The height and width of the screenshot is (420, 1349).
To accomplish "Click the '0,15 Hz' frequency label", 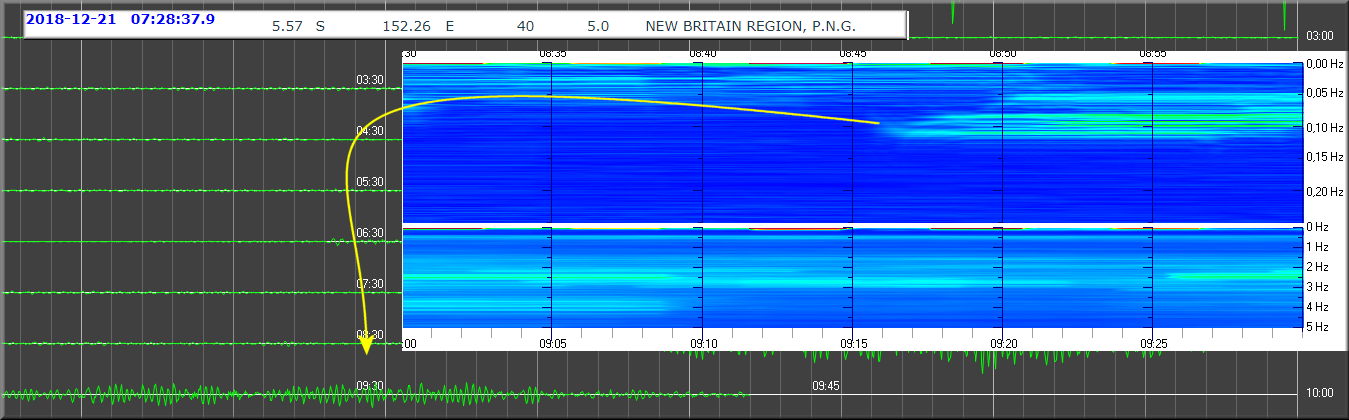I will point(1326,157).
